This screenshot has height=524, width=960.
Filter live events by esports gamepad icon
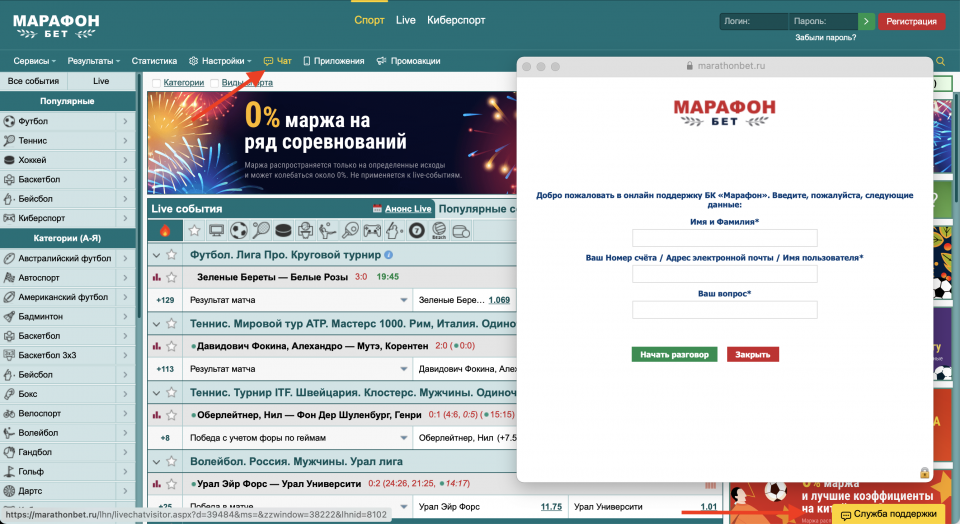[x=372, y=231]
